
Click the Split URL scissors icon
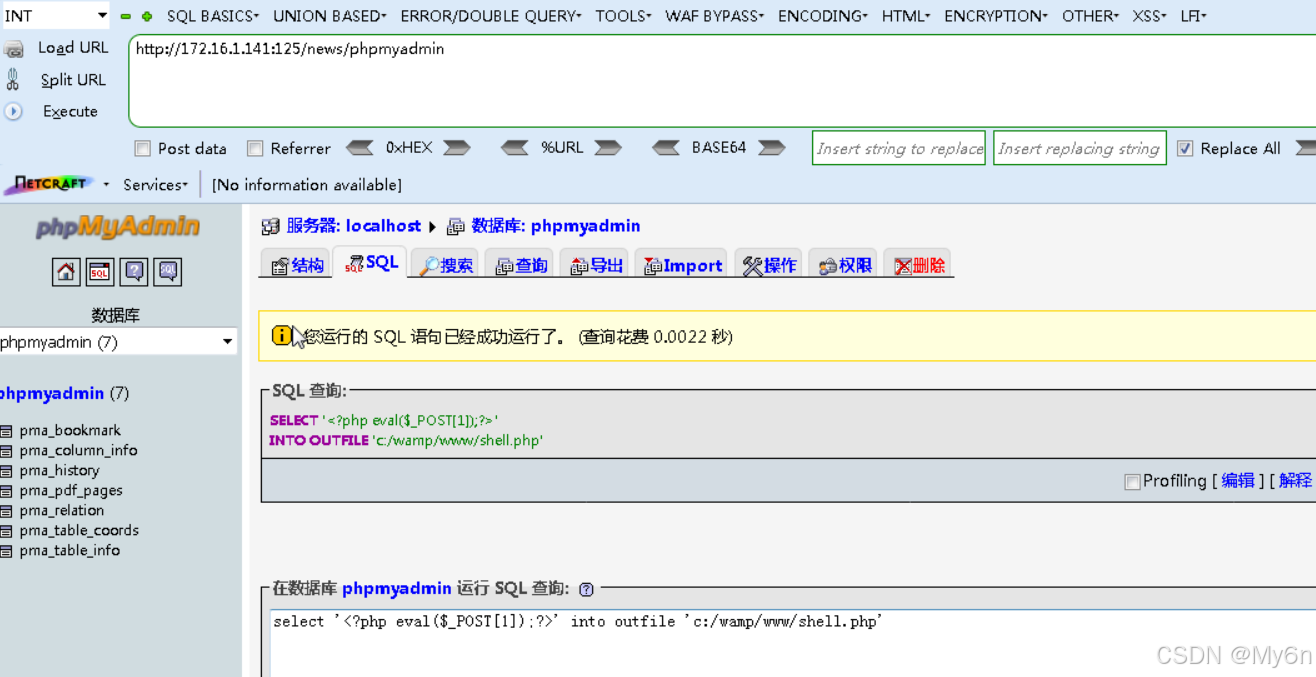(13, 80)
